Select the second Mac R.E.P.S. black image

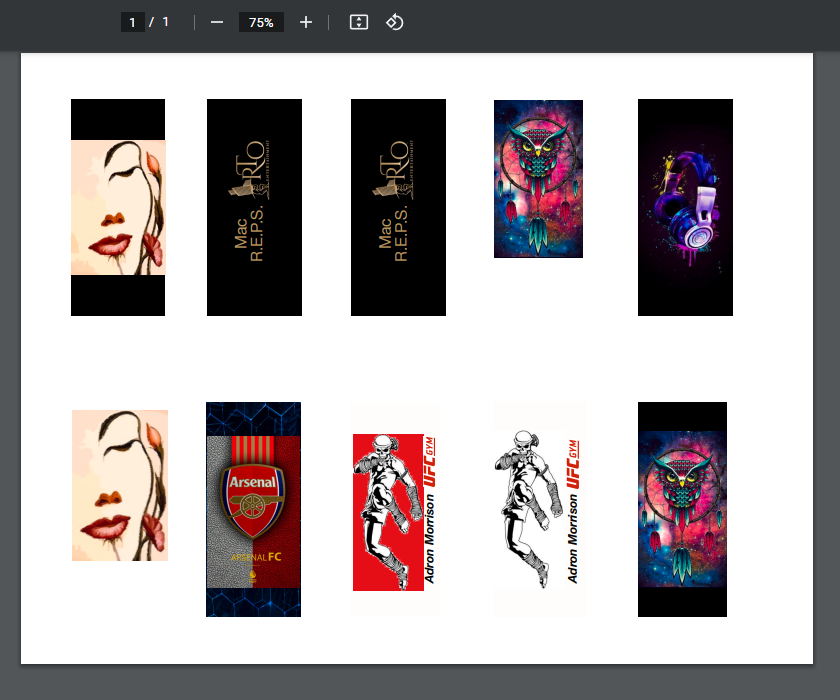pos(398,207)
